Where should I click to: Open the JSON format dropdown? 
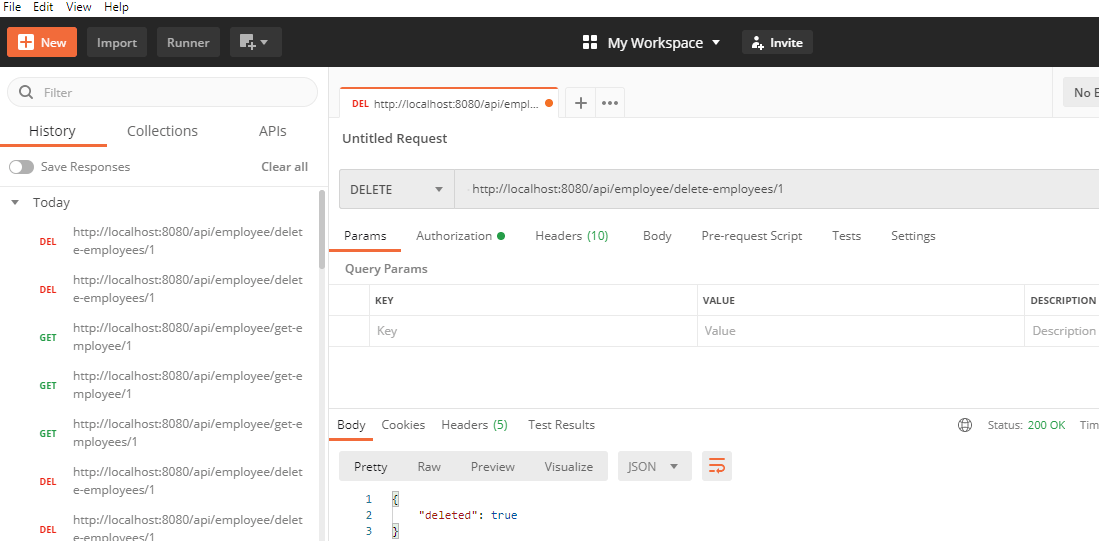(655, 466)
